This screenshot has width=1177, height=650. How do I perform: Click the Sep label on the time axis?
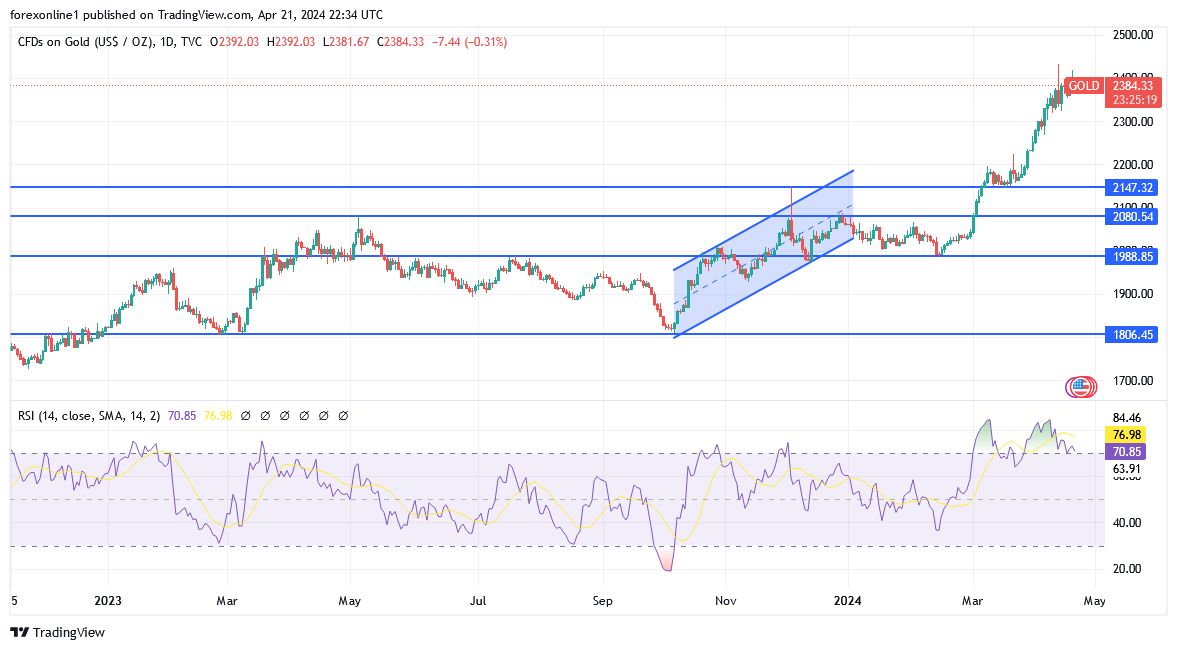point(603,601)
